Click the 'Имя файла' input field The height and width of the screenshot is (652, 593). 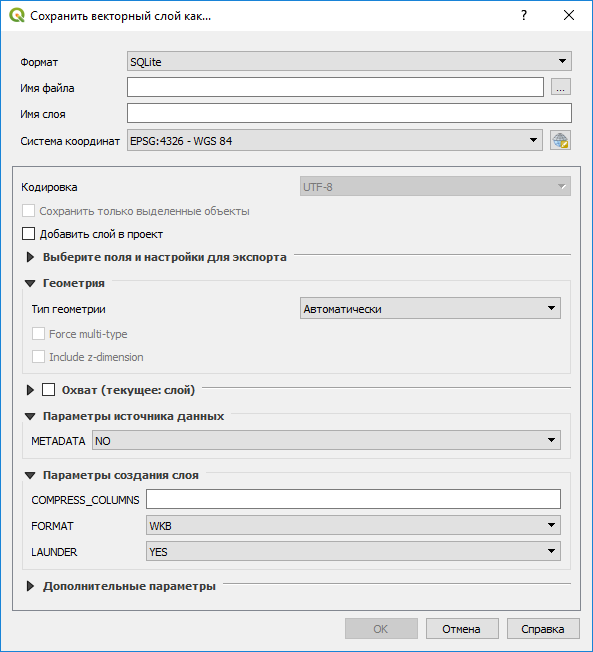click(335, 87)
